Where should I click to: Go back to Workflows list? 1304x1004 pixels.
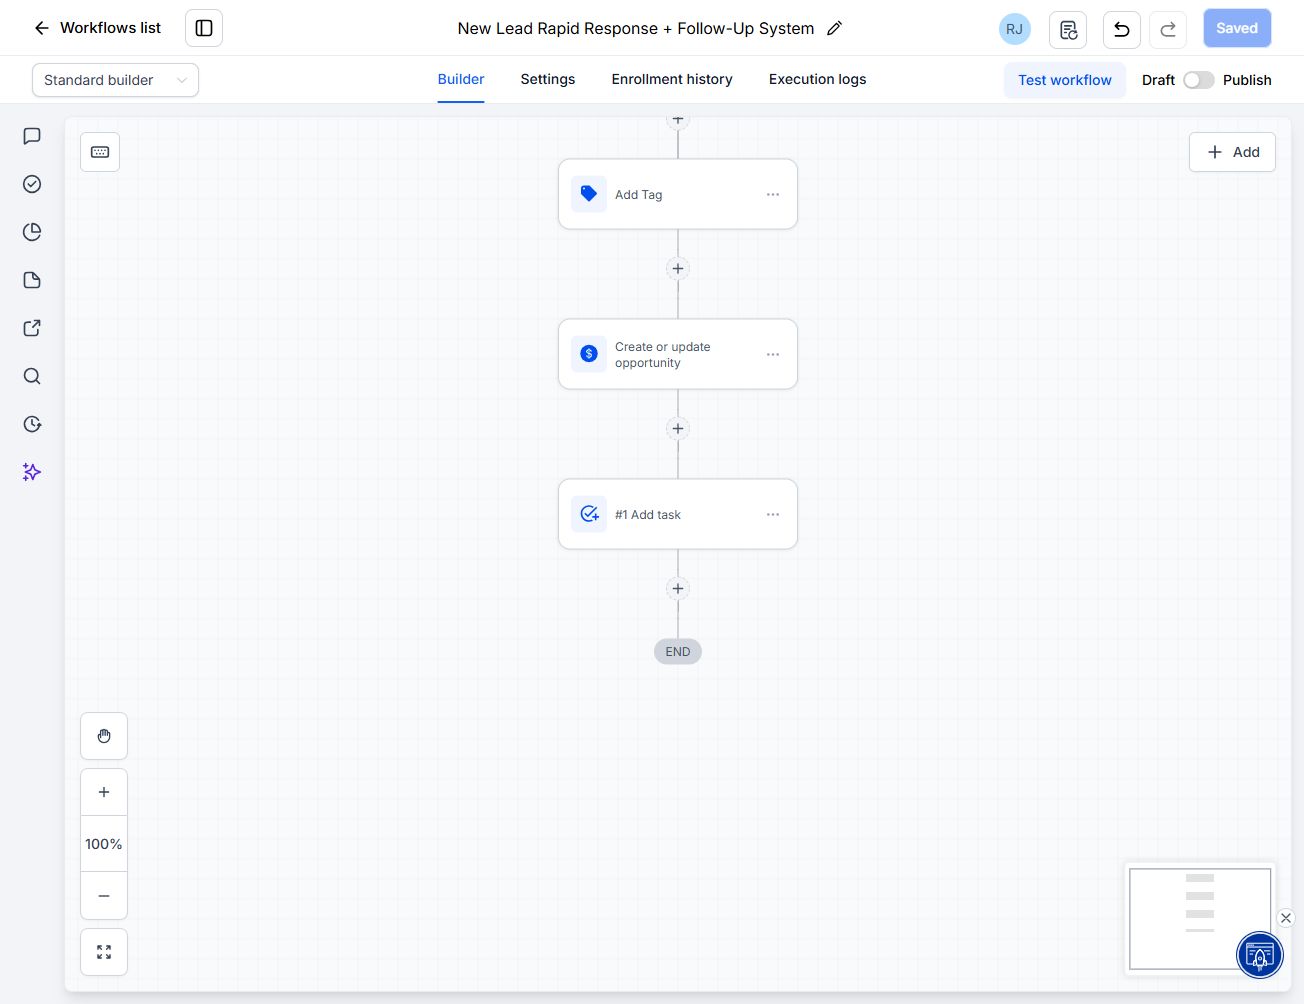(x=97, y=28)
